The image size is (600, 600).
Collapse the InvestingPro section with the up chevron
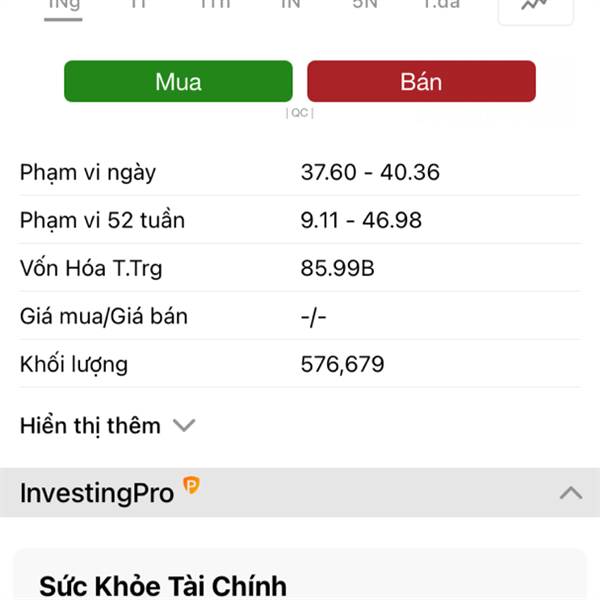571,493
